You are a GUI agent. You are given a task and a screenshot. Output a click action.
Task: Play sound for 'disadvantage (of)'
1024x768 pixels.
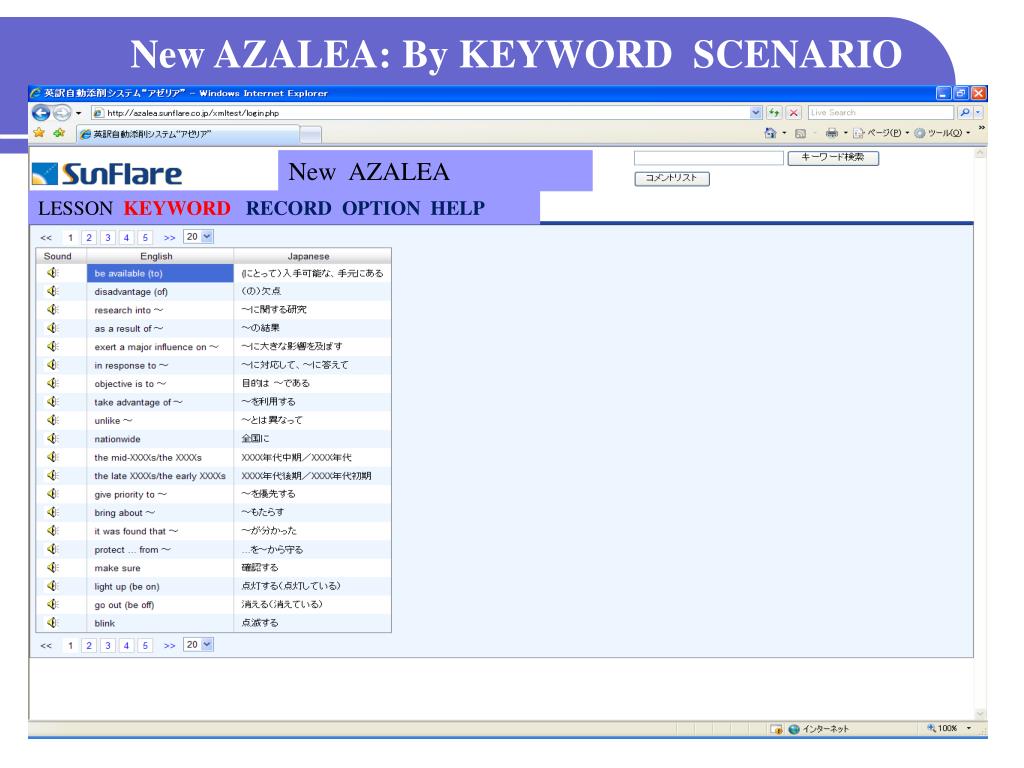point(53,291)
